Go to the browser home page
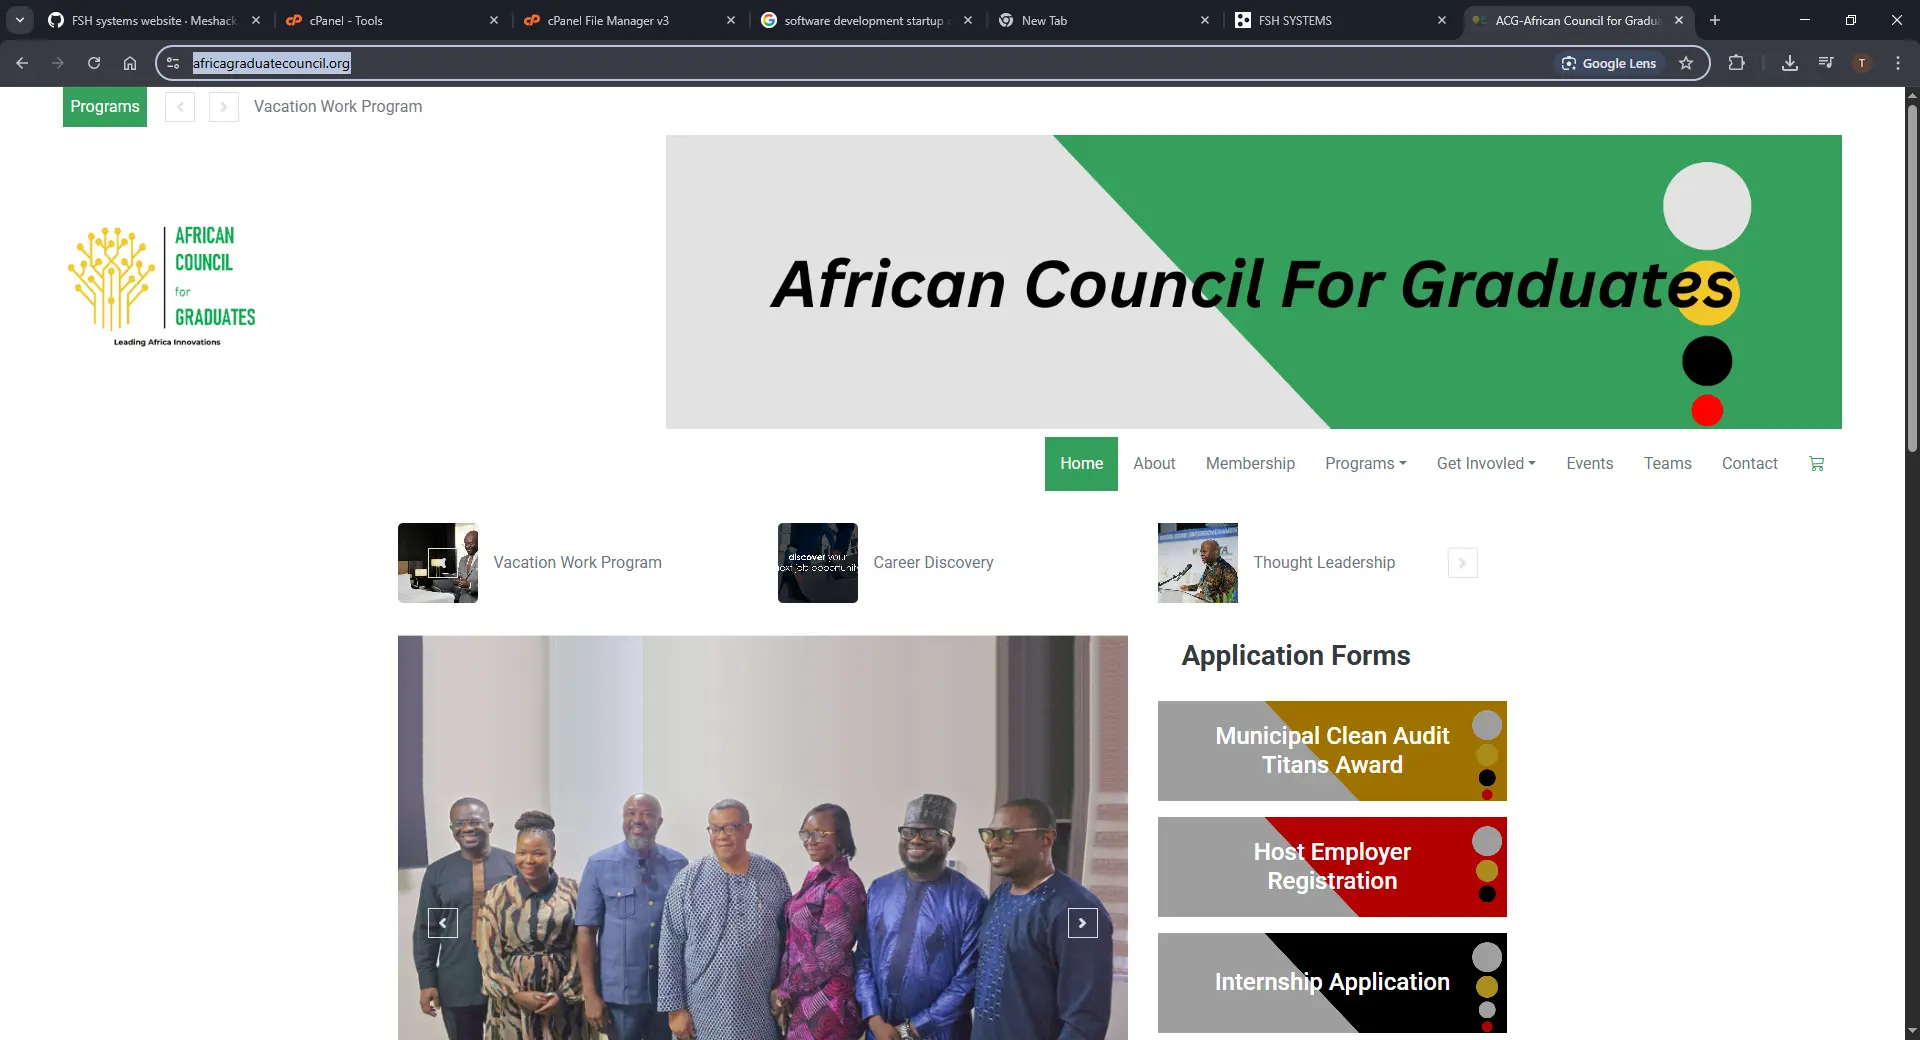The image size is (1920, 1040). 130,63
